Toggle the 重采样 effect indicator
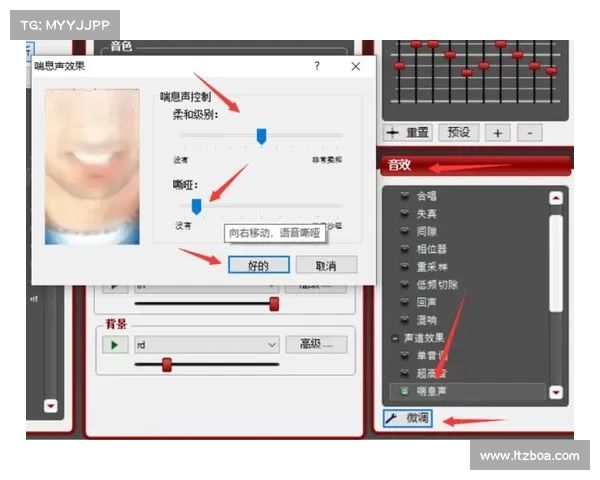This screenshot has width=600, height=480. point(404,266)
